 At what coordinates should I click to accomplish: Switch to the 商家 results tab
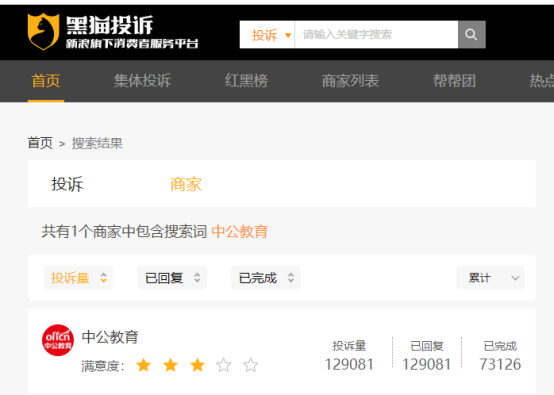coord(186,184)
